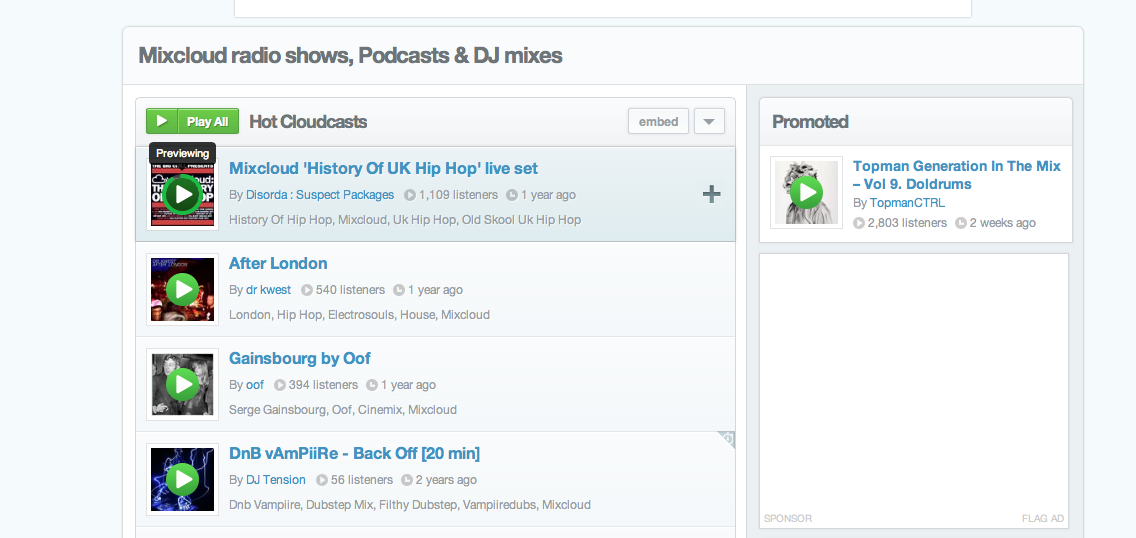Viewport: 1136px width, 538px height.
Task: Open Topman Generation In The Mix title link
Action: click(956, 175)
